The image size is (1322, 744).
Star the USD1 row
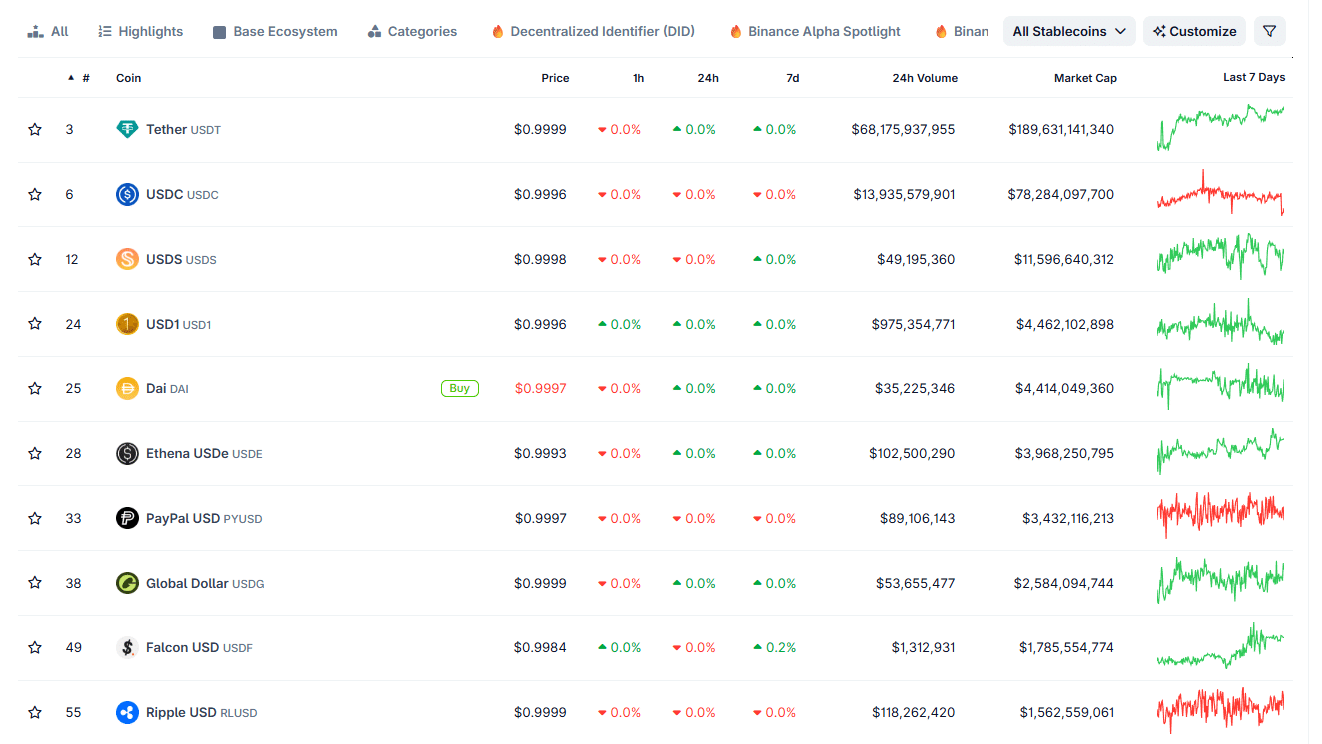(35, 324)
